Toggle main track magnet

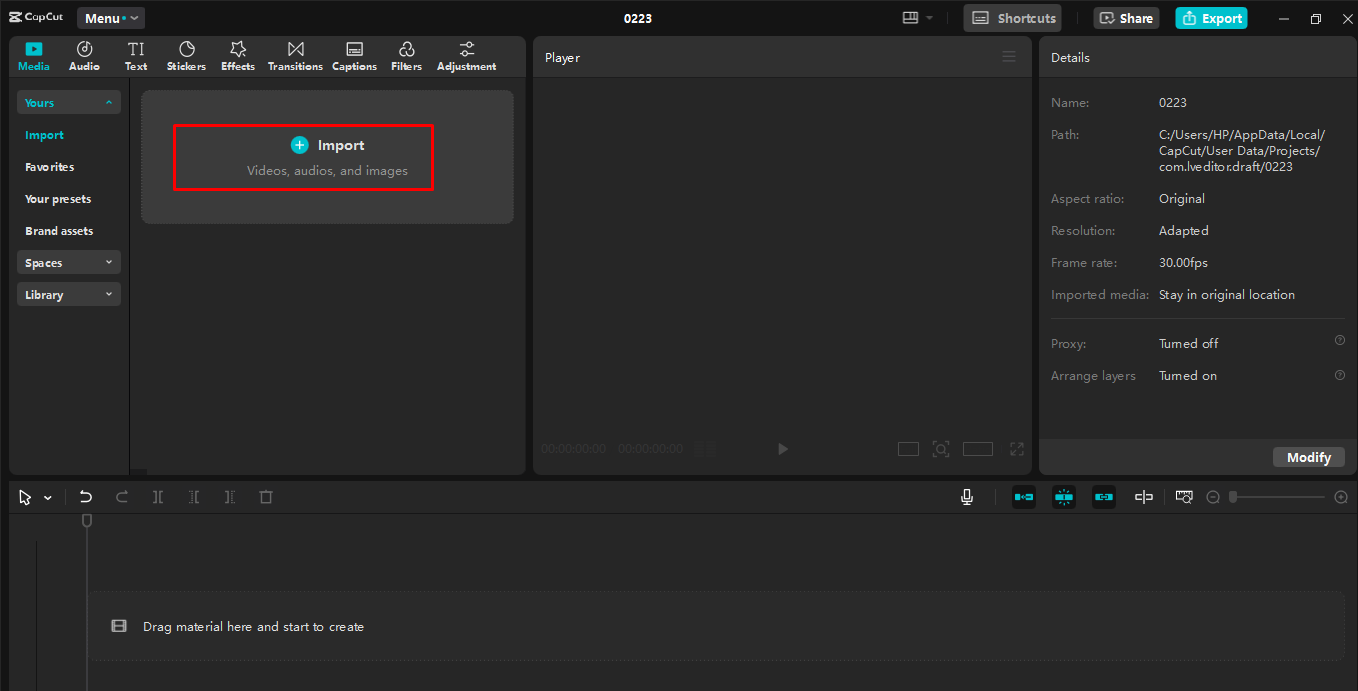[x=1024, y=497]
